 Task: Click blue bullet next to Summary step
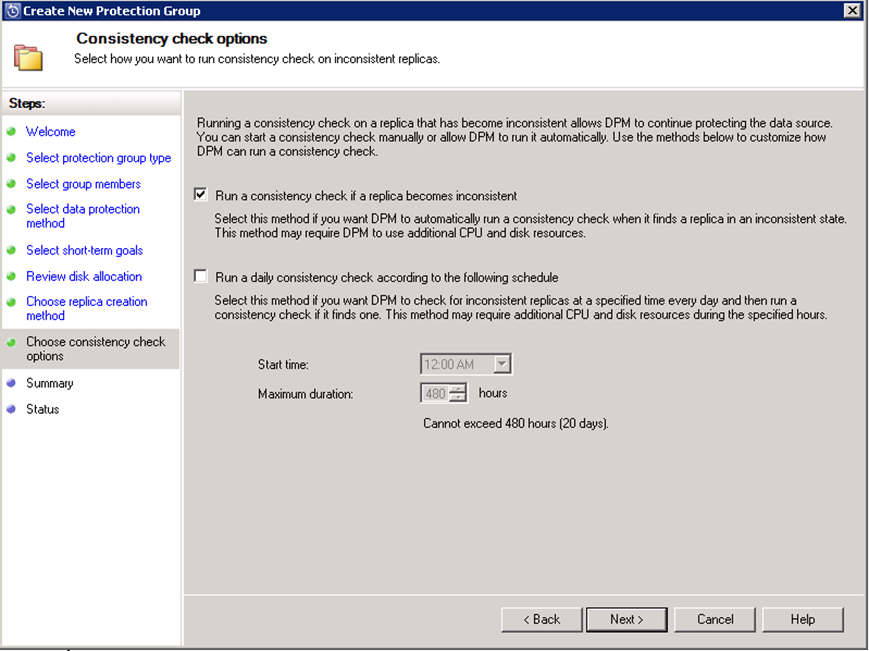11,383
